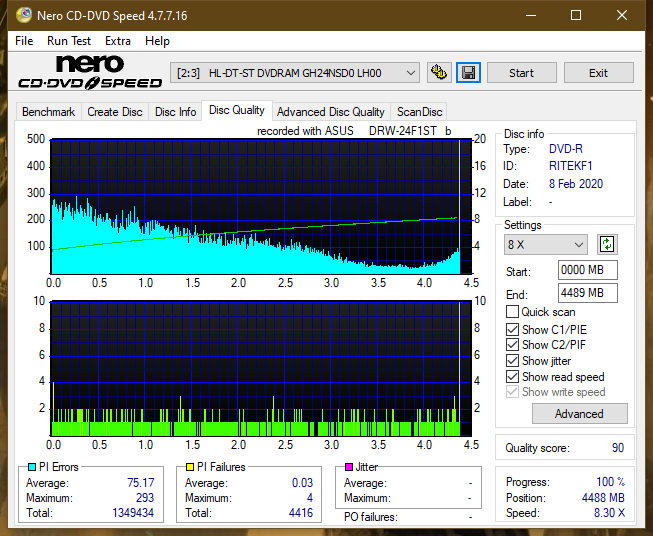653x536 pixels.
Task: Click the Start button
Action: point(521,73)
